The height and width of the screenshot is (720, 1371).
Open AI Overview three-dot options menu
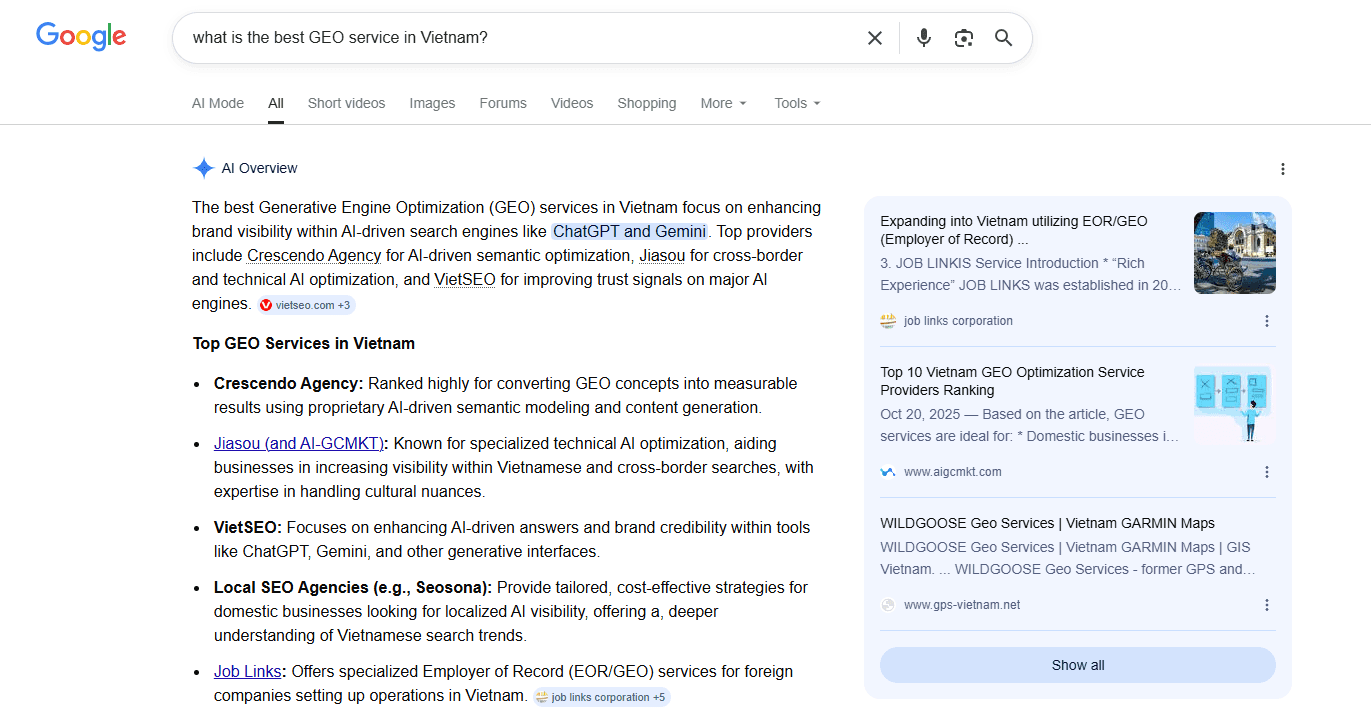(1283, 169)
